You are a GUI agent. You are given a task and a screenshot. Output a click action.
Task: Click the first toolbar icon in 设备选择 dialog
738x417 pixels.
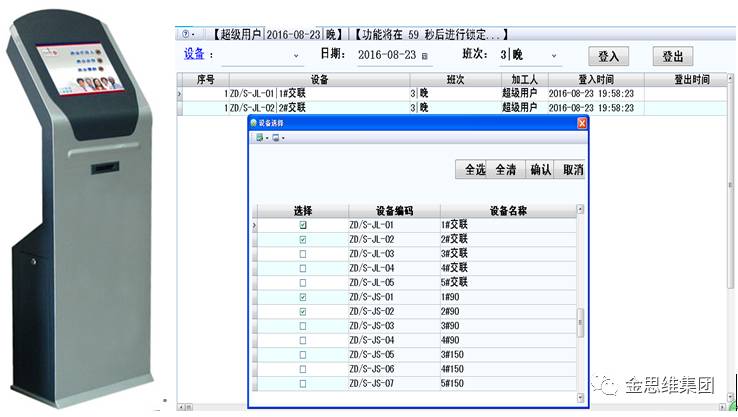coord(259,137)
